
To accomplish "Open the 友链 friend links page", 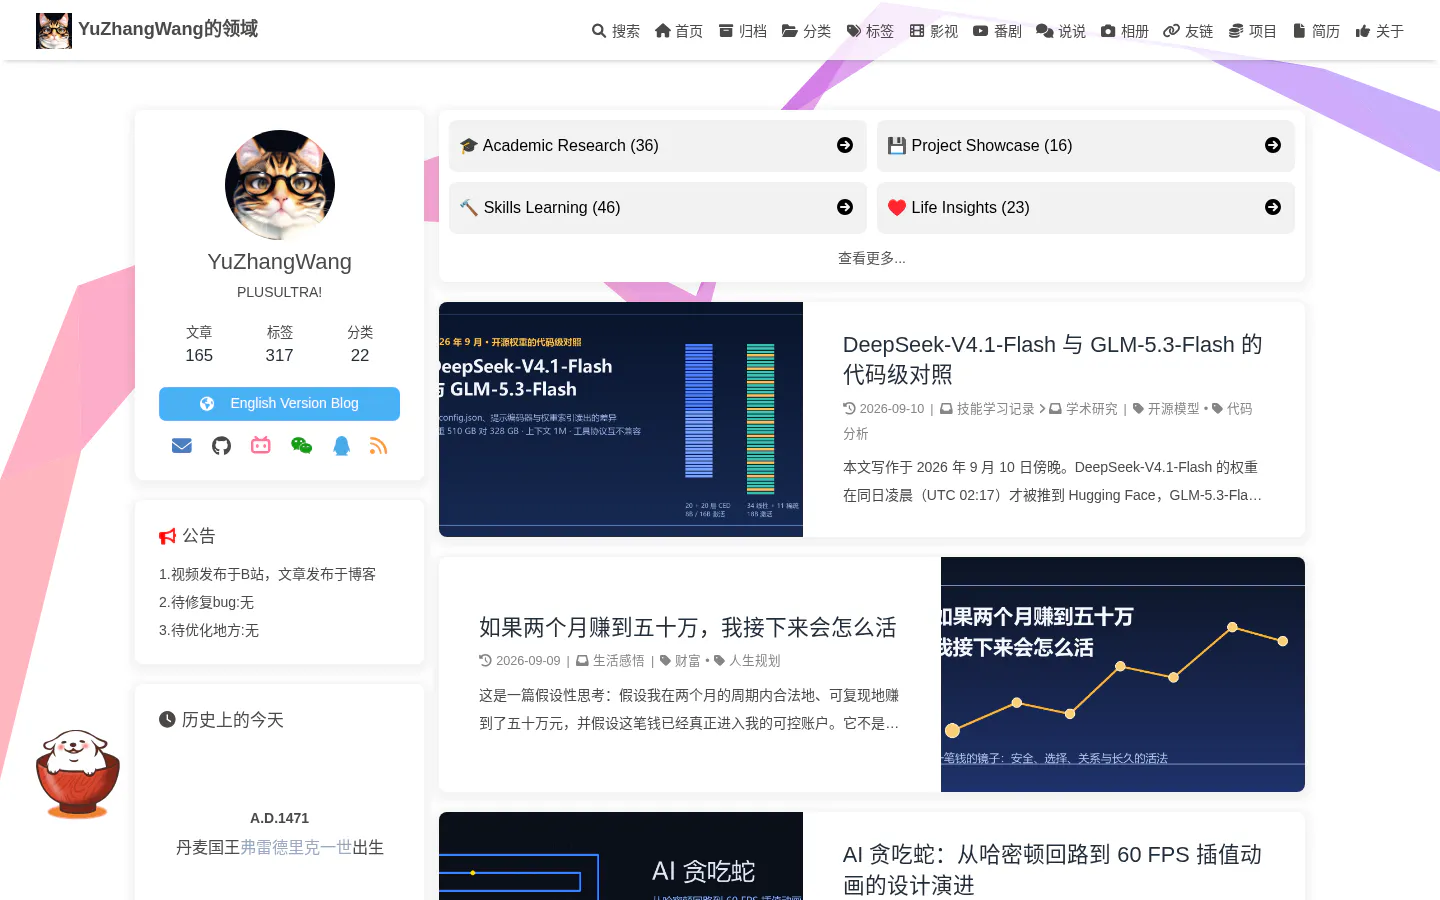I will [x=1188, y=31].
